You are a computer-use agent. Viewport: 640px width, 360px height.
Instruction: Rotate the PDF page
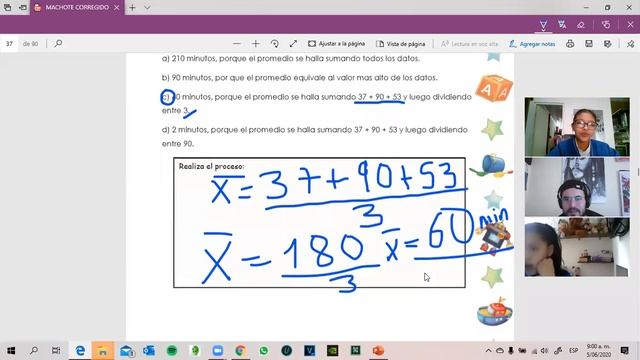pyautogui.click(x=275, y=44)
